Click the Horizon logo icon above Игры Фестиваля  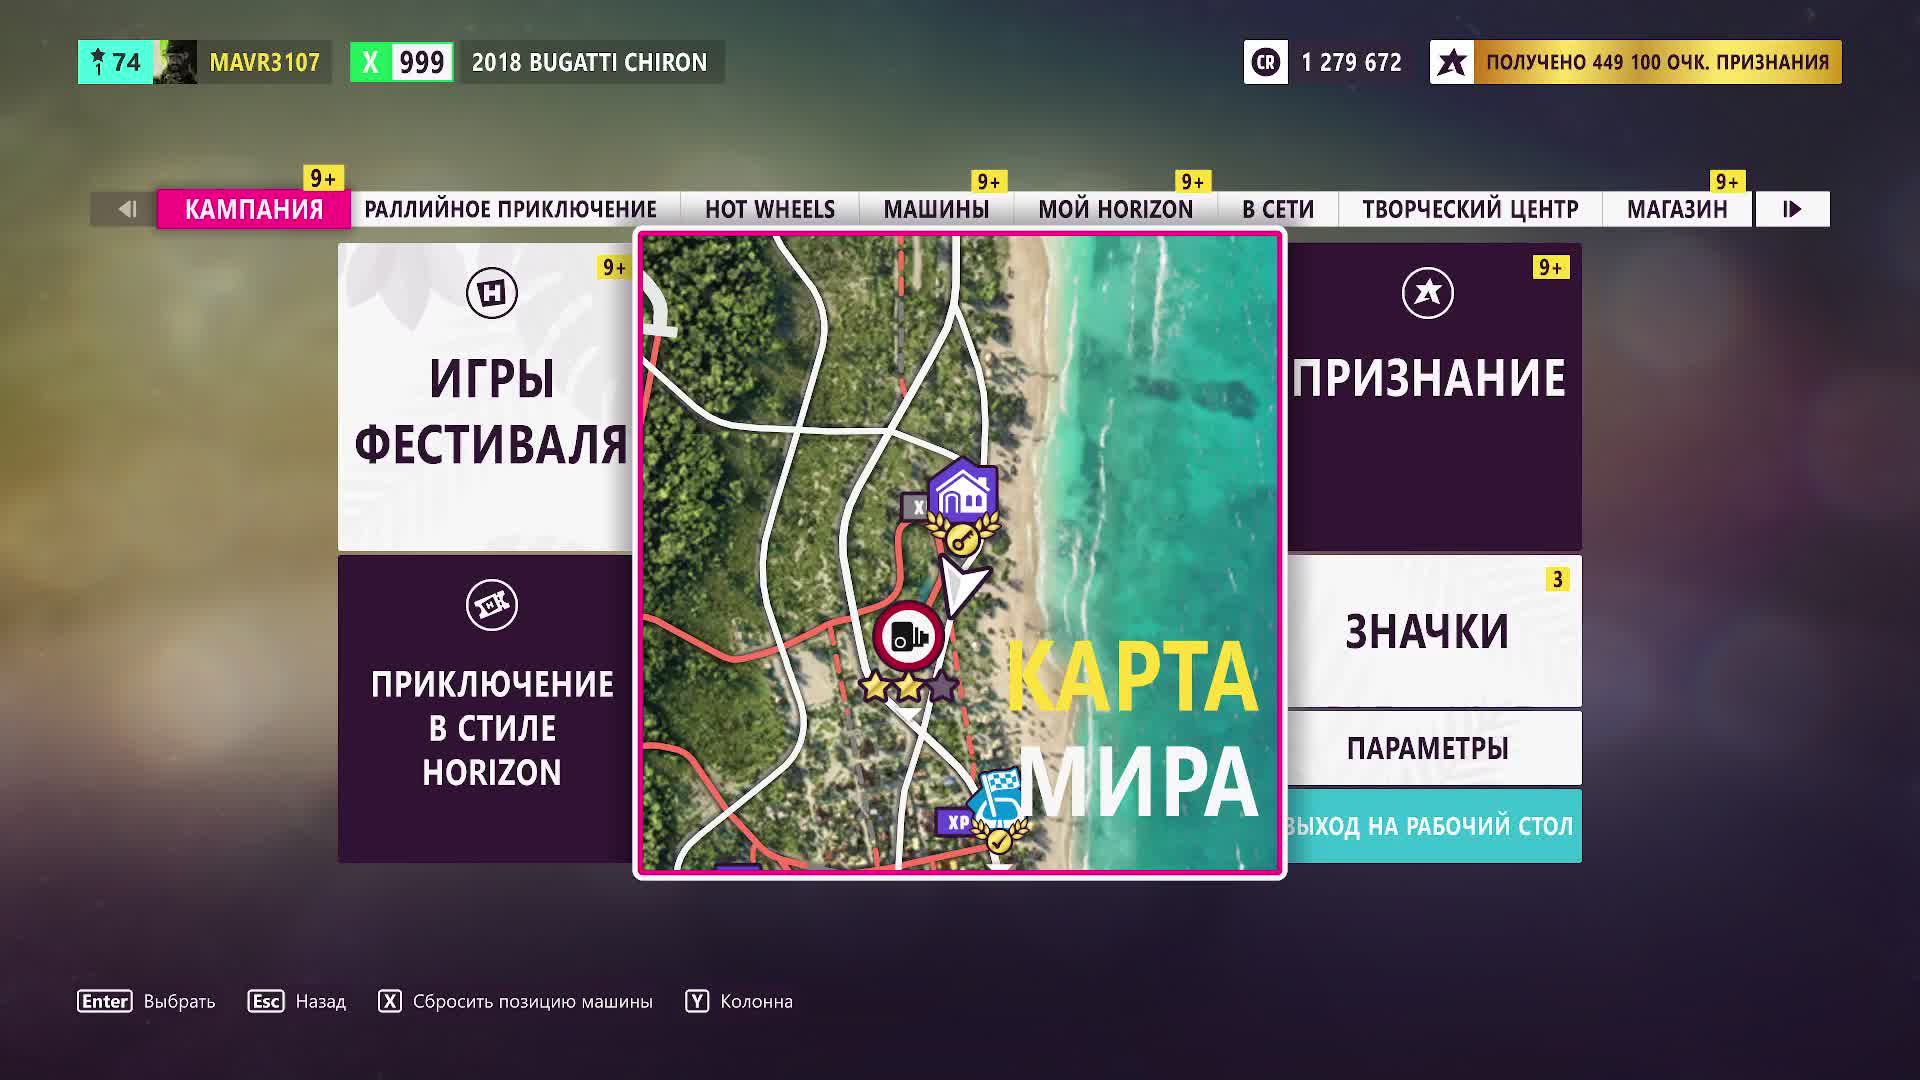click(491, 293)
